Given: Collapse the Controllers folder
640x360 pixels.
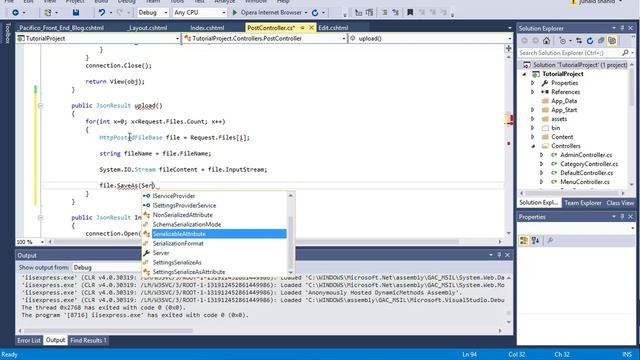Looking at the screenshot, I should tap(533, 146).
